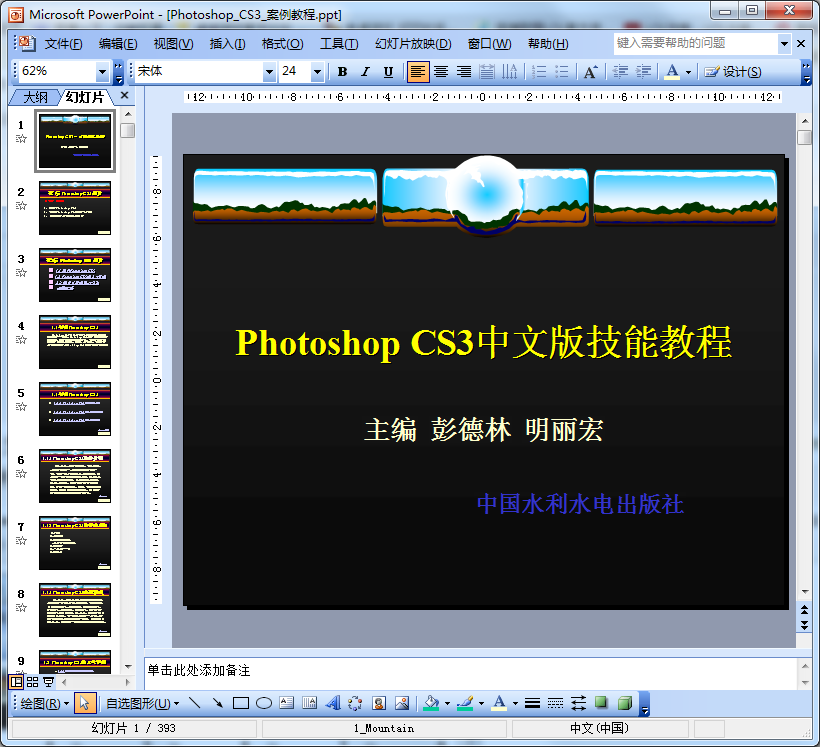820x747 pixels.
Task: Go to previous slide double-arrow button
Action: click(x=804, y=609)
